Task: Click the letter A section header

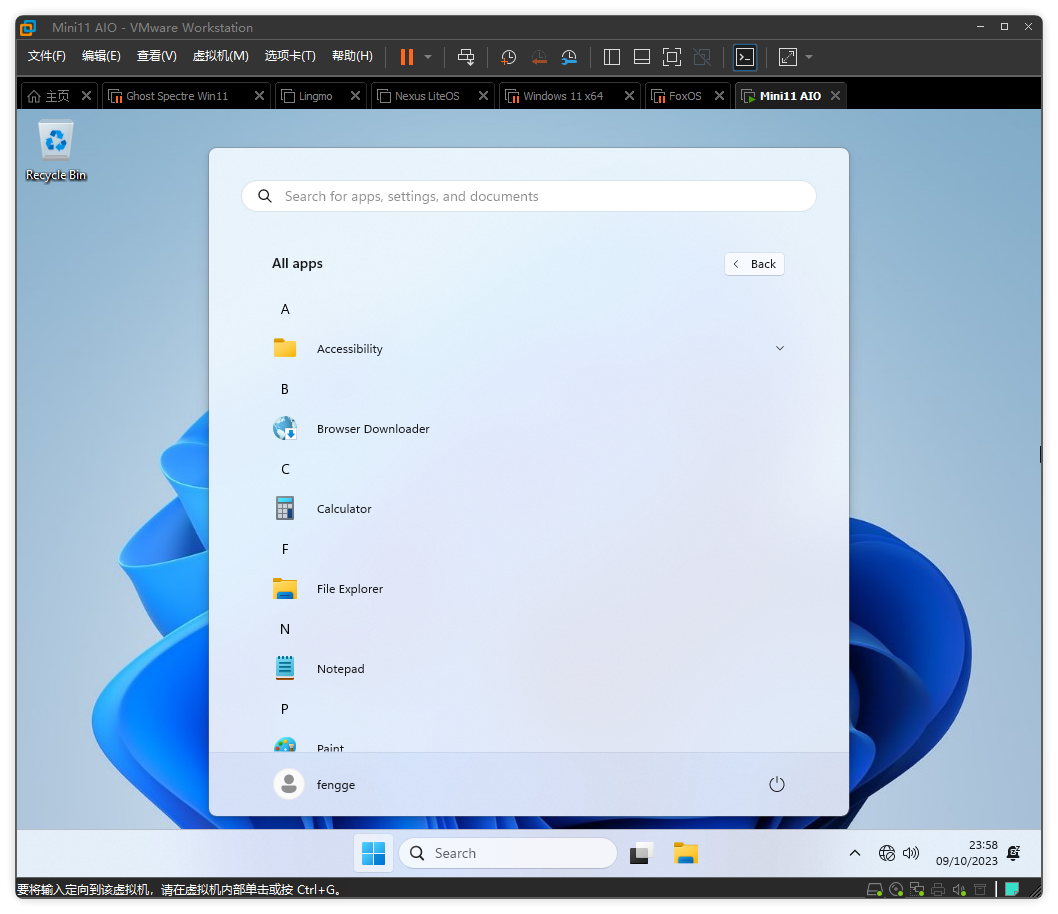Action: 285,309
